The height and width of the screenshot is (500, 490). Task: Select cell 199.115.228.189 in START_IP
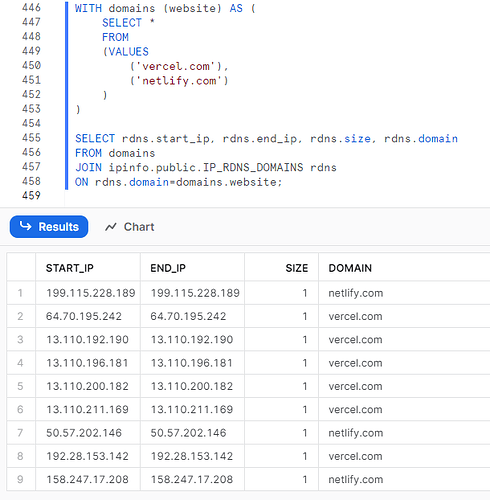point(91,293)
